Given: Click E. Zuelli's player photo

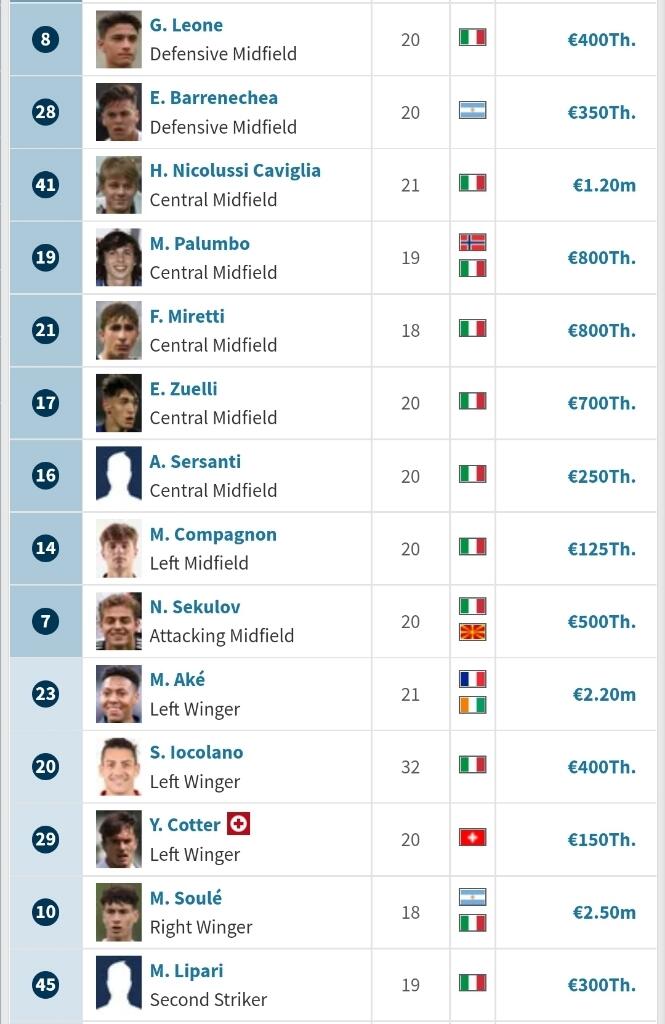Looking at the screenshot, I should (118, 403).
